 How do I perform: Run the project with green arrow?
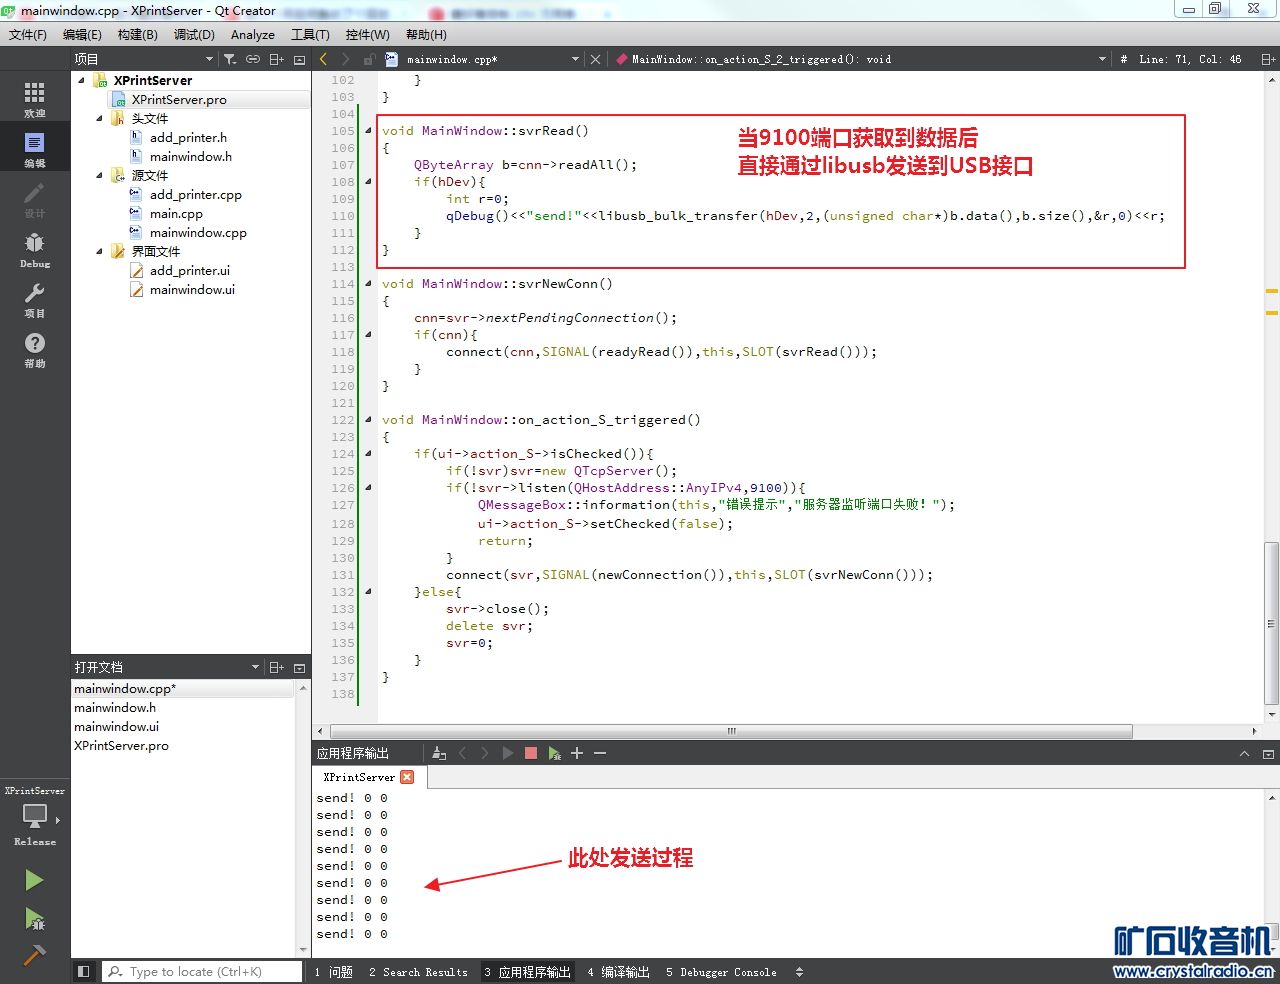pos(34,880)
